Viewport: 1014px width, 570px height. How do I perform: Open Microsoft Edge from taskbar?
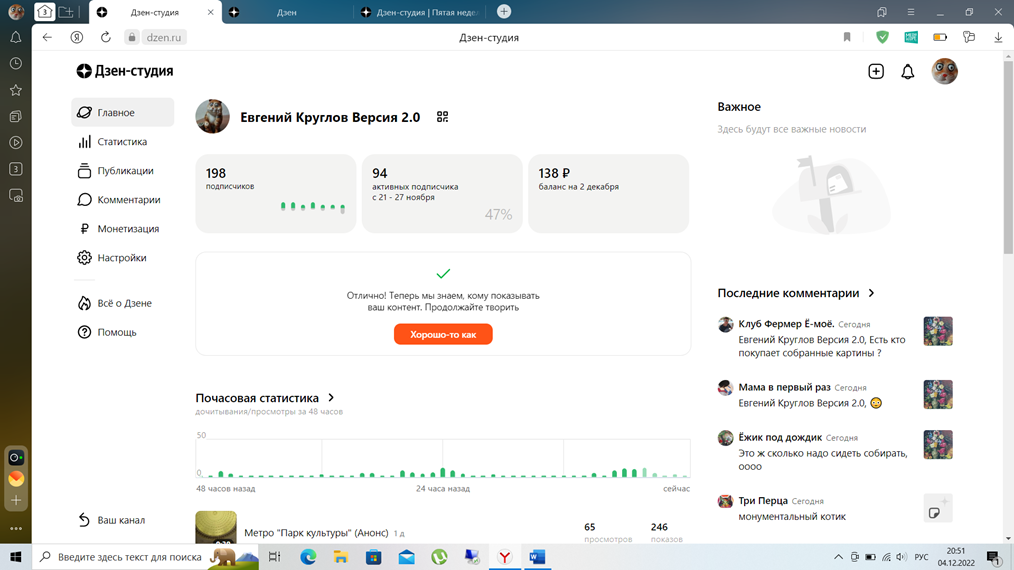pyautogui.click(x=308, y=557)
